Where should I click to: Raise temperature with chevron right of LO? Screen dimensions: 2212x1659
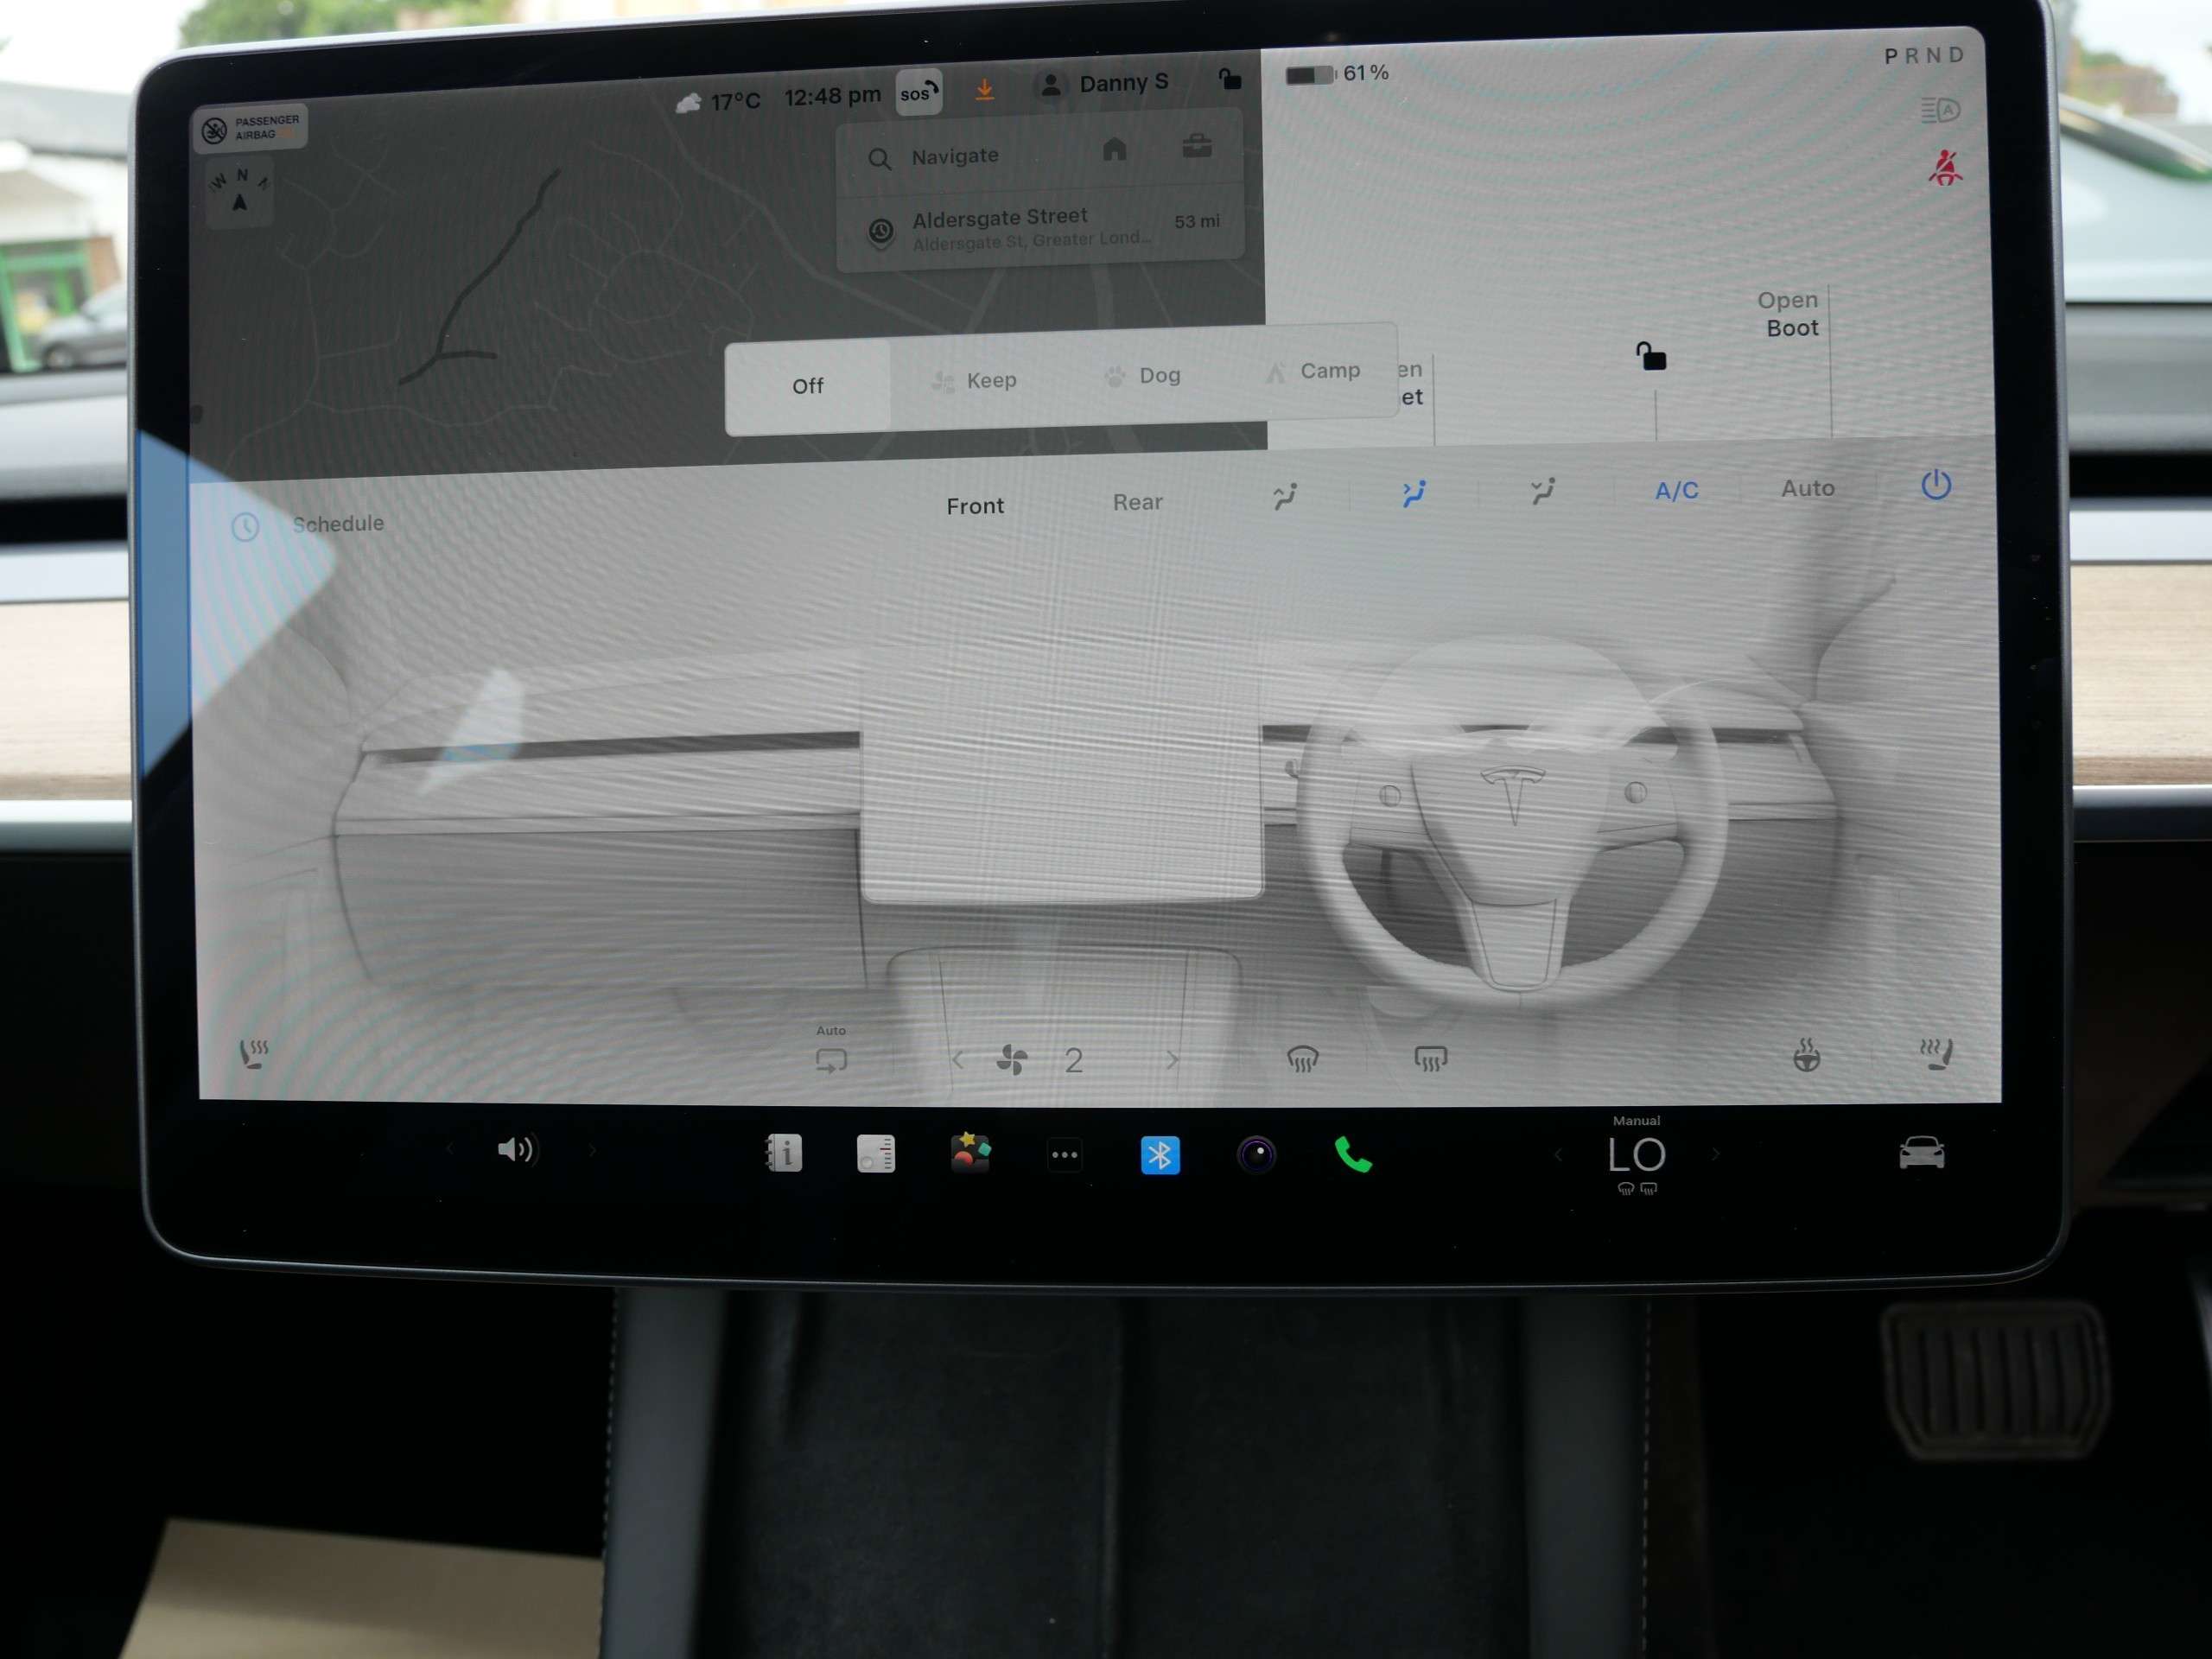coord(1716,1154)
